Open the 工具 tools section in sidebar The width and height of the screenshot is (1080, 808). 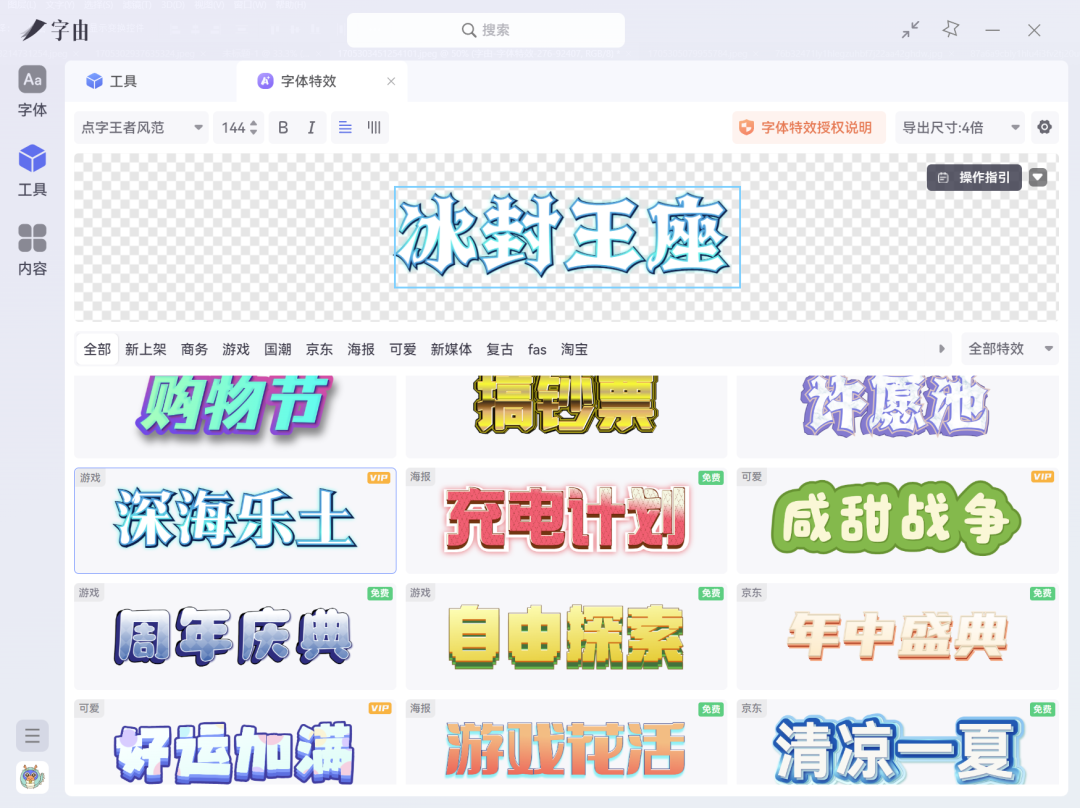[32, 170]
